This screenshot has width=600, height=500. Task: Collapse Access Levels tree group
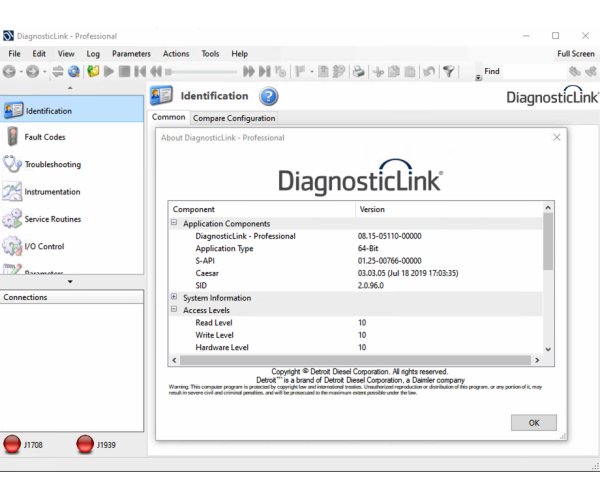pyautogui.click(x=174, y=309)
